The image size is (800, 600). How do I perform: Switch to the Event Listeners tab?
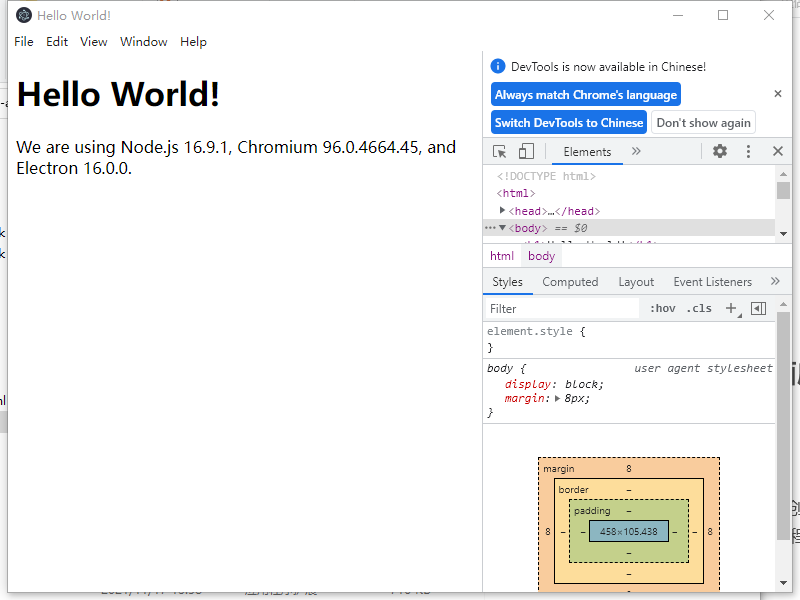pyautogui.click(x=712, y=282)
